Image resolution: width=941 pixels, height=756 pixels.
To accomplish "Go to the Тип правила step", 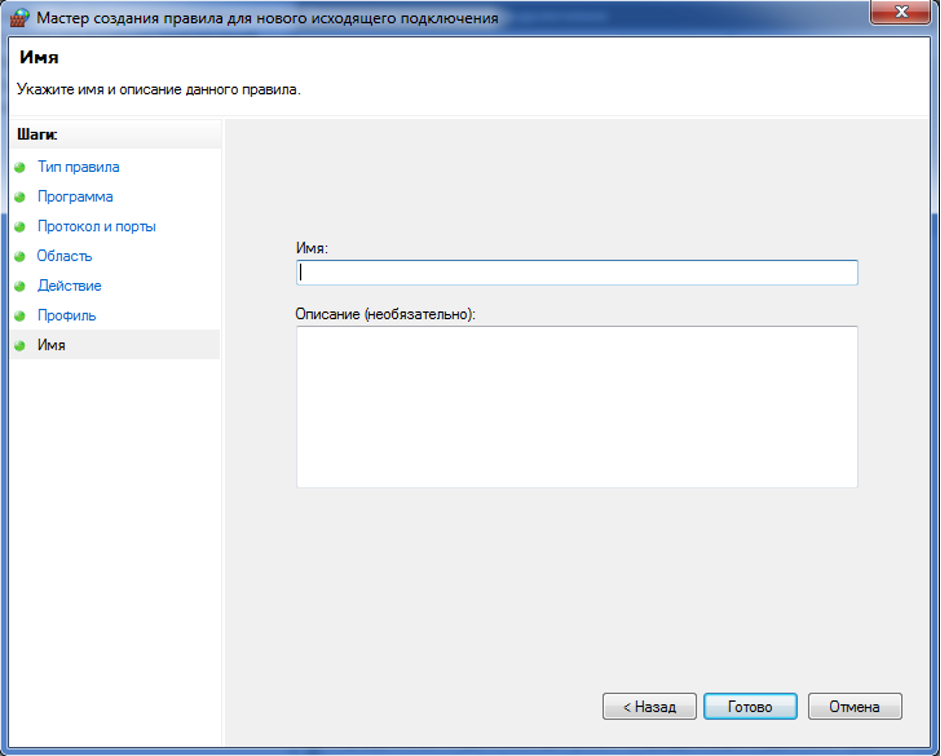I will 78,167.
